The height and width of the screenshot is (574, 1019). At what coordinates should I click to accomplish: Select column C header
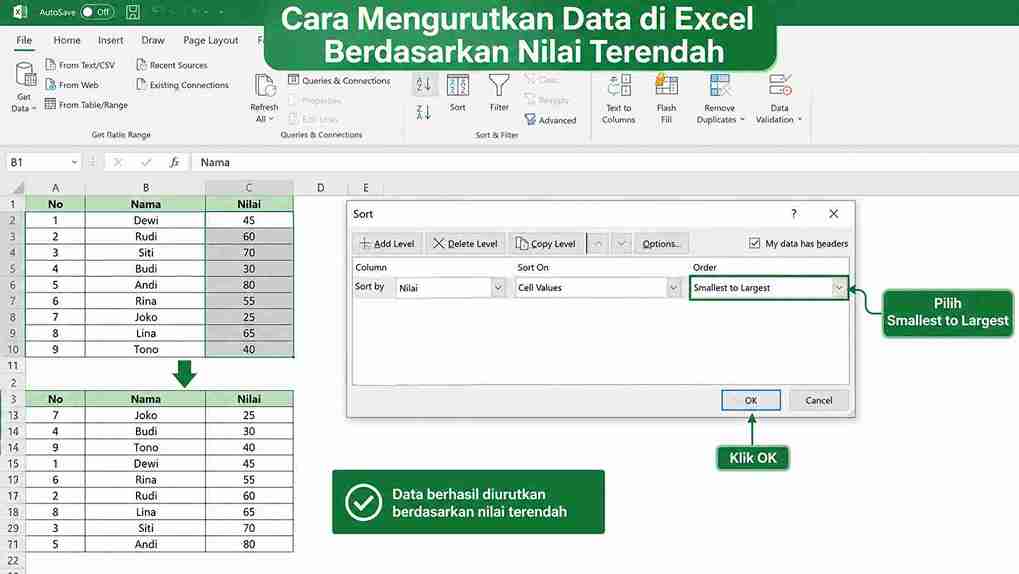tap(249, 187)
